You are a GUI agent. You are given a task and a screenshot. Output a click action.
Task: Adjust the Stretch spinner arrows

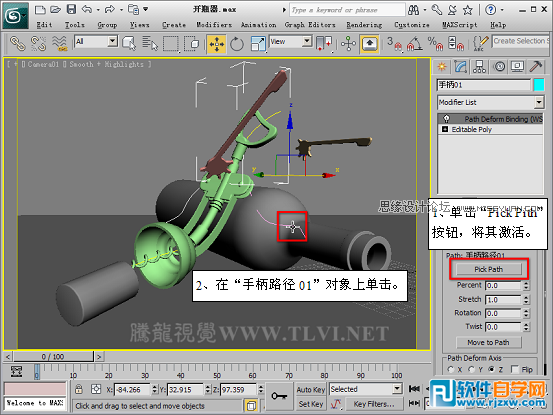[x=526, y=300]
